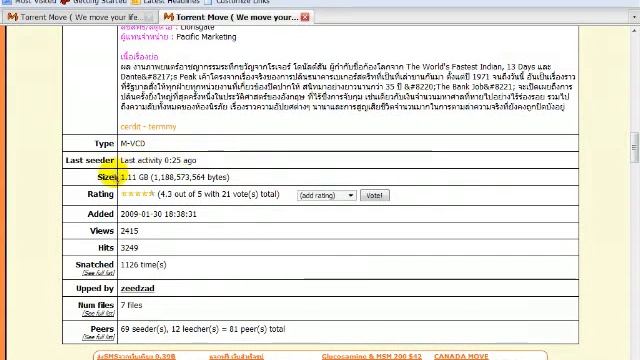
Task: Click the vertical scrollbar thumb
Action: (x=634, y=148)
